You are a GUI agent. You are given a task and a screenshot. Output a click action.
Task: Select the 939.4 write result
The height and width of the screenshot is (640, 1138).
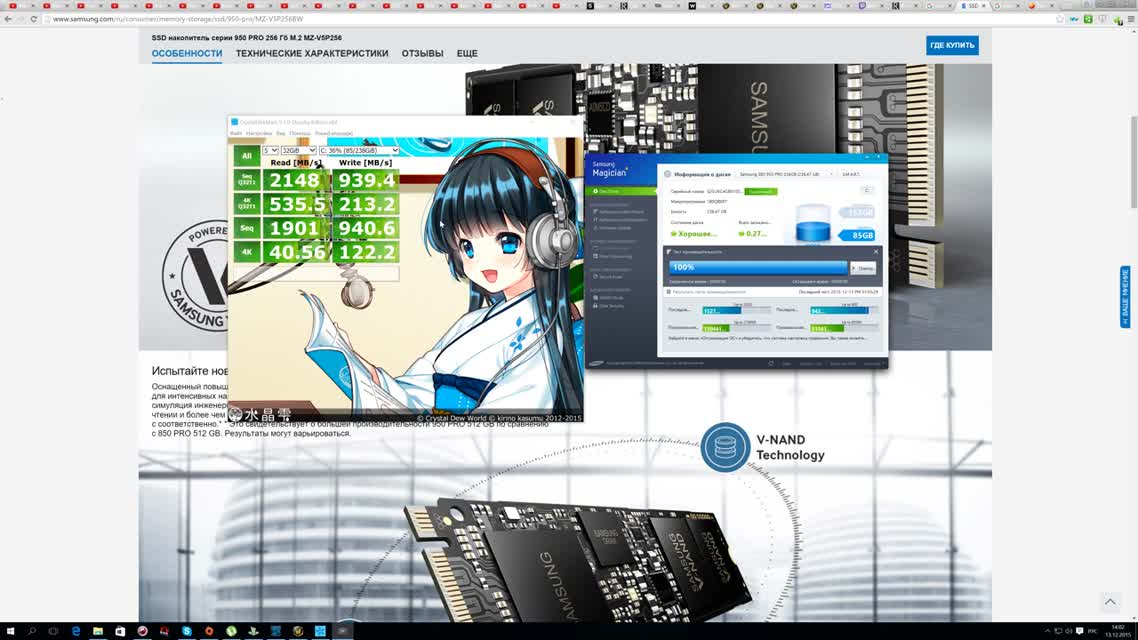click(x=365, y=180)
